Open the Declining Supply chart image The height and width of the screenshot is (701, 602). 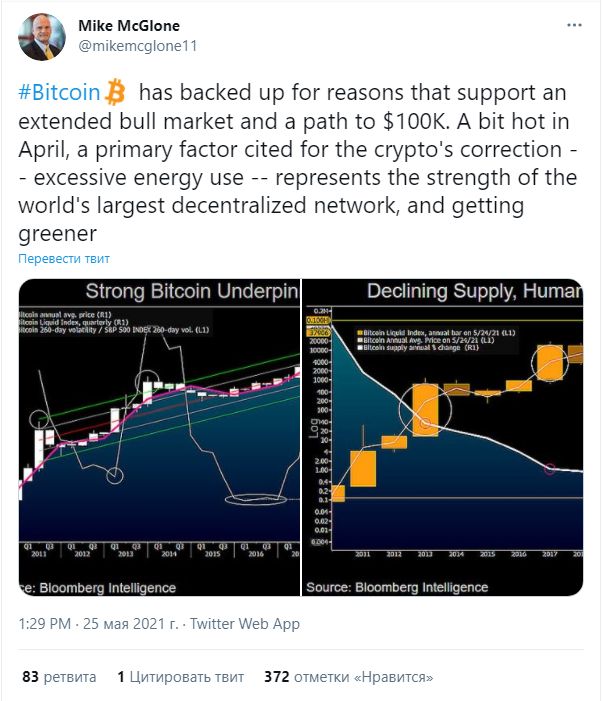coord(443,437)
